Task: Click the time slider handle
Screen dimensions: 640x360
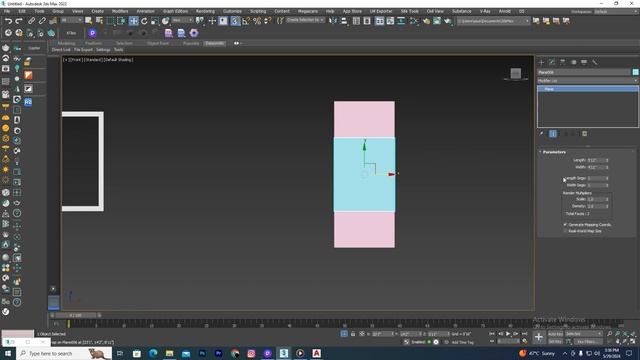Action: coord(76,316)
